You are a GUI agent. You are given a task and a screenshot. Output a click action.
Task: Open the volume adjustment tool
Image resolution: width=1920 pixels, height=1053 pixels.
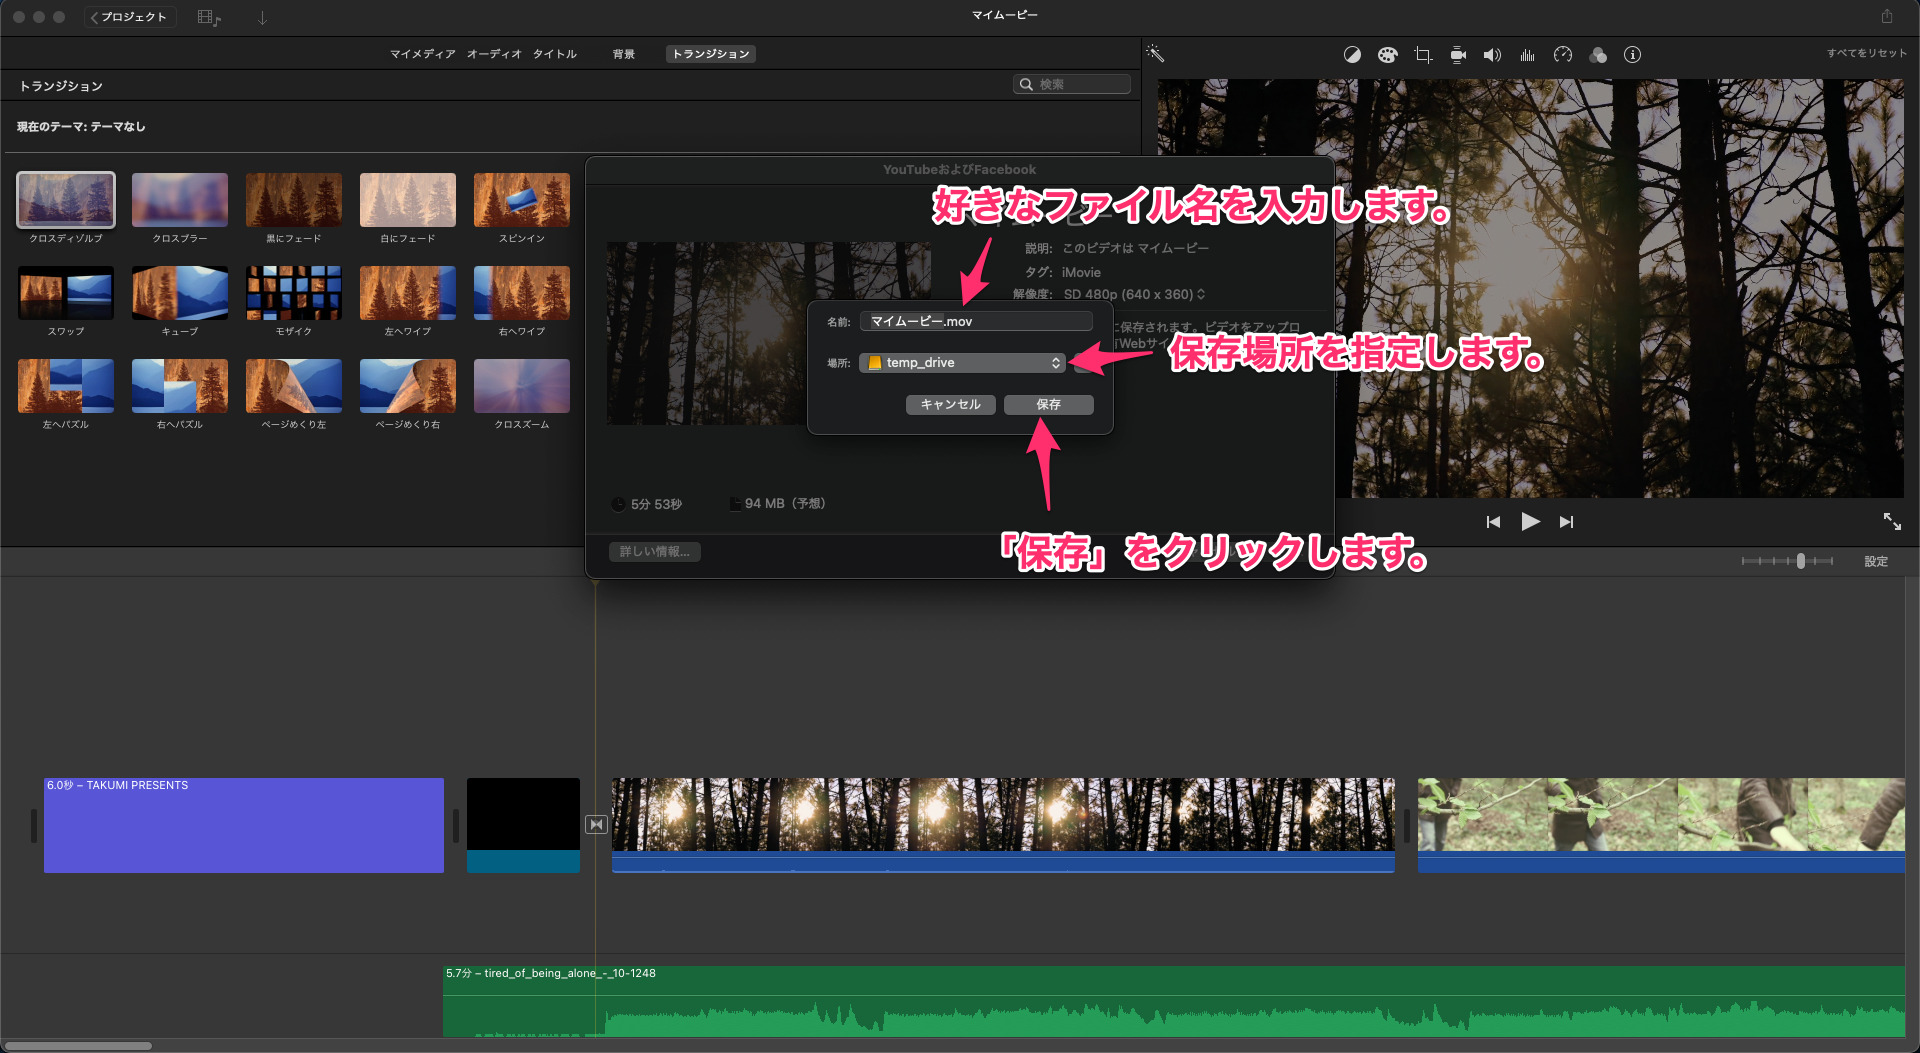[x=1492, y=55]
